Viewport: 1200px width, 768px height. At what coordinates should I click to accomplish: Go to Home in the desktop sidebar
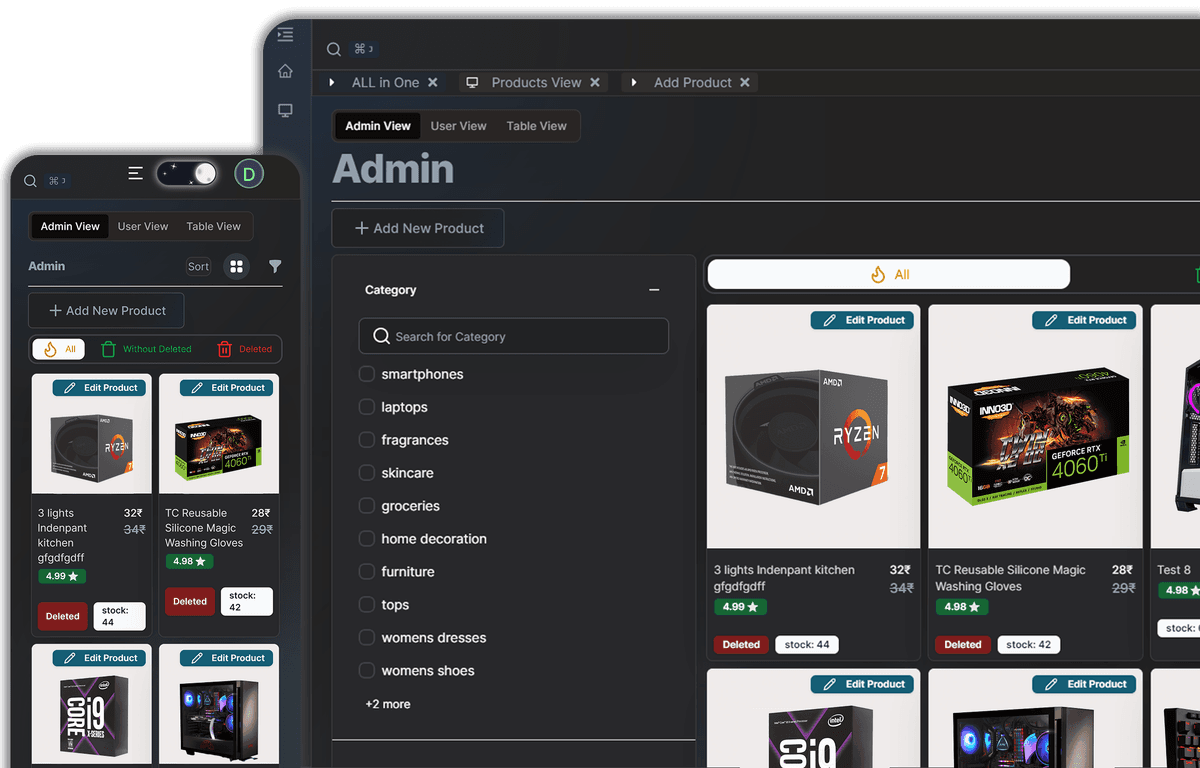pos(285,71)
